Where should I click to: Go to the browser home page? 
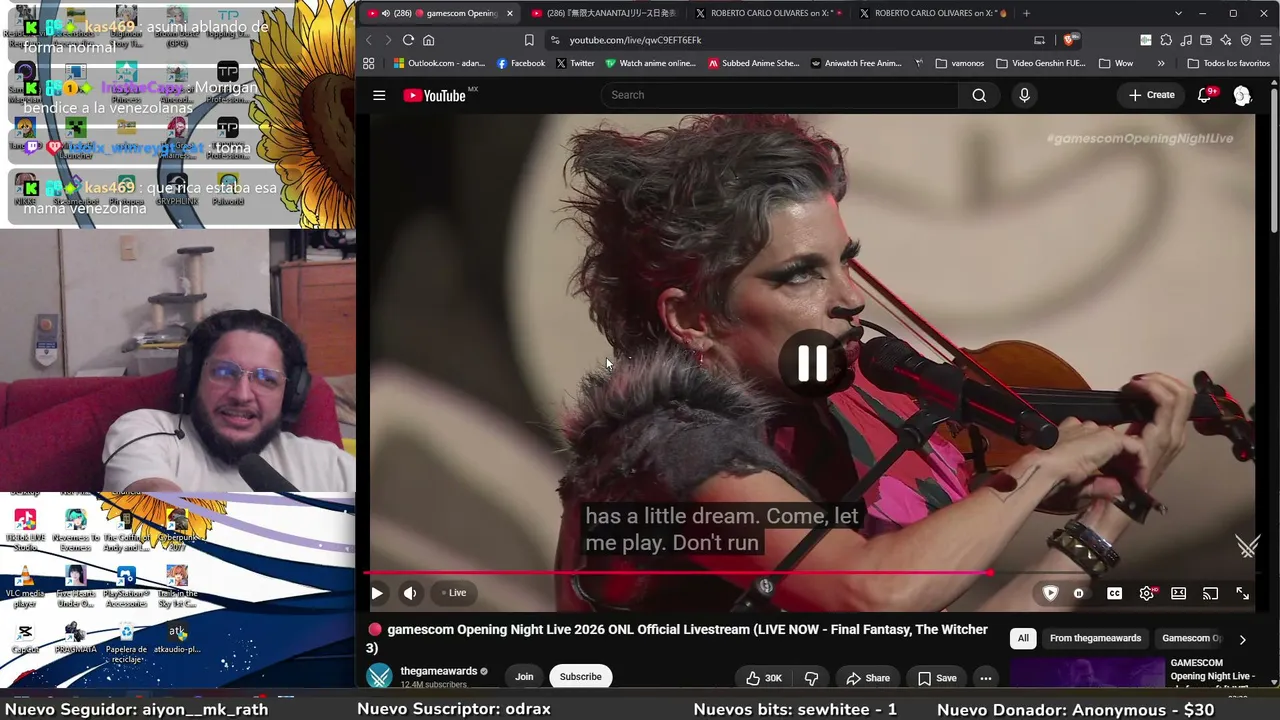(429, 40)
